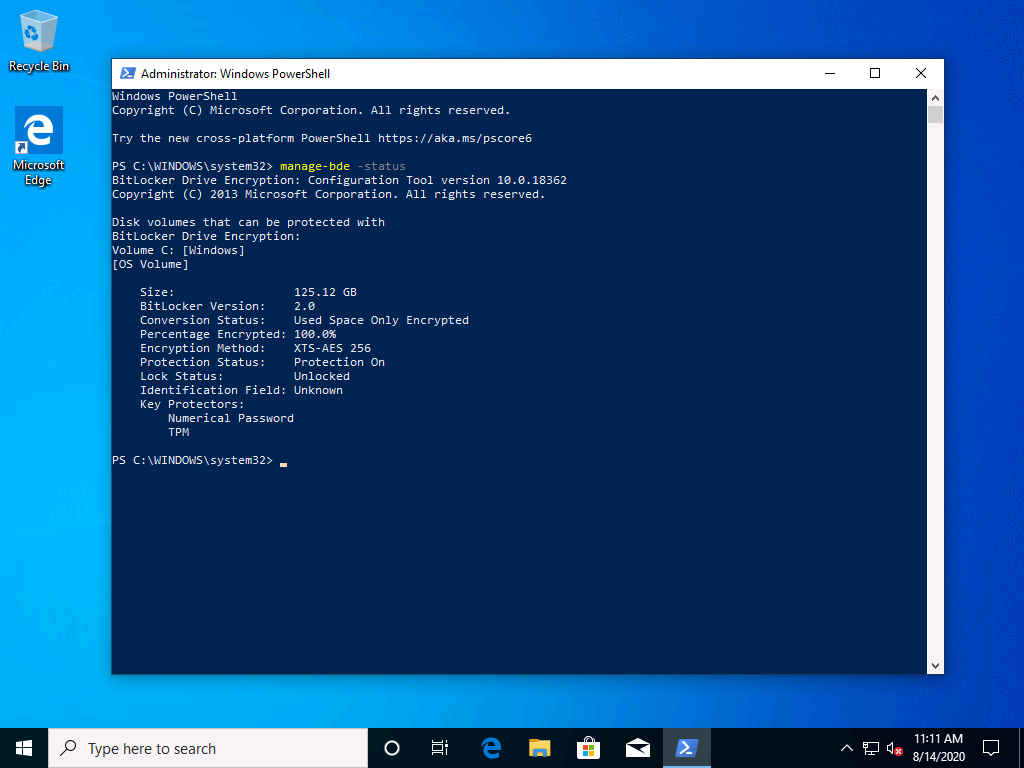This screenshot has width=1024, height=768.
Task: Click the scrollbar up arrow in PowerShell
Action: tap(935, 98)
